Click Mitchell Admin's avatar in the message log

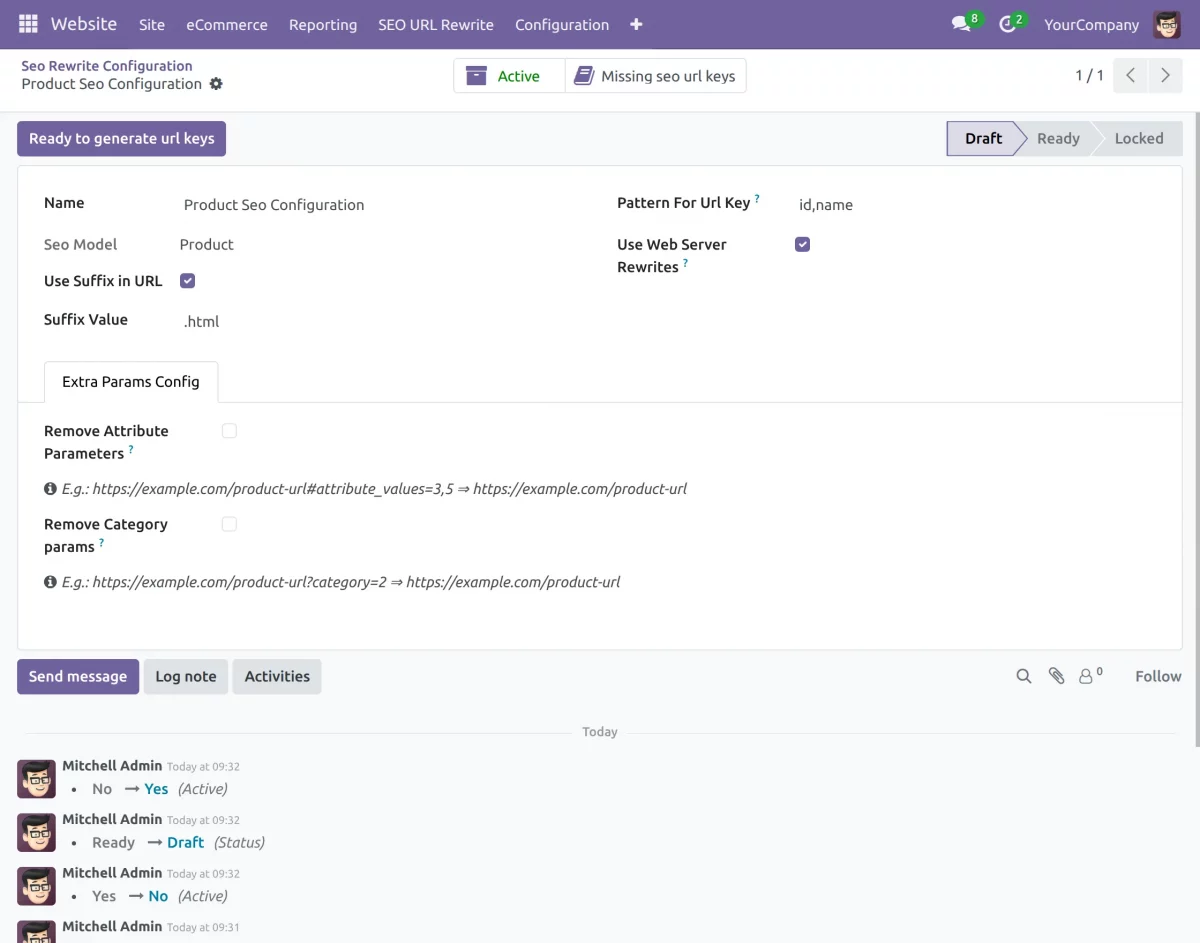tap(36, 778)
